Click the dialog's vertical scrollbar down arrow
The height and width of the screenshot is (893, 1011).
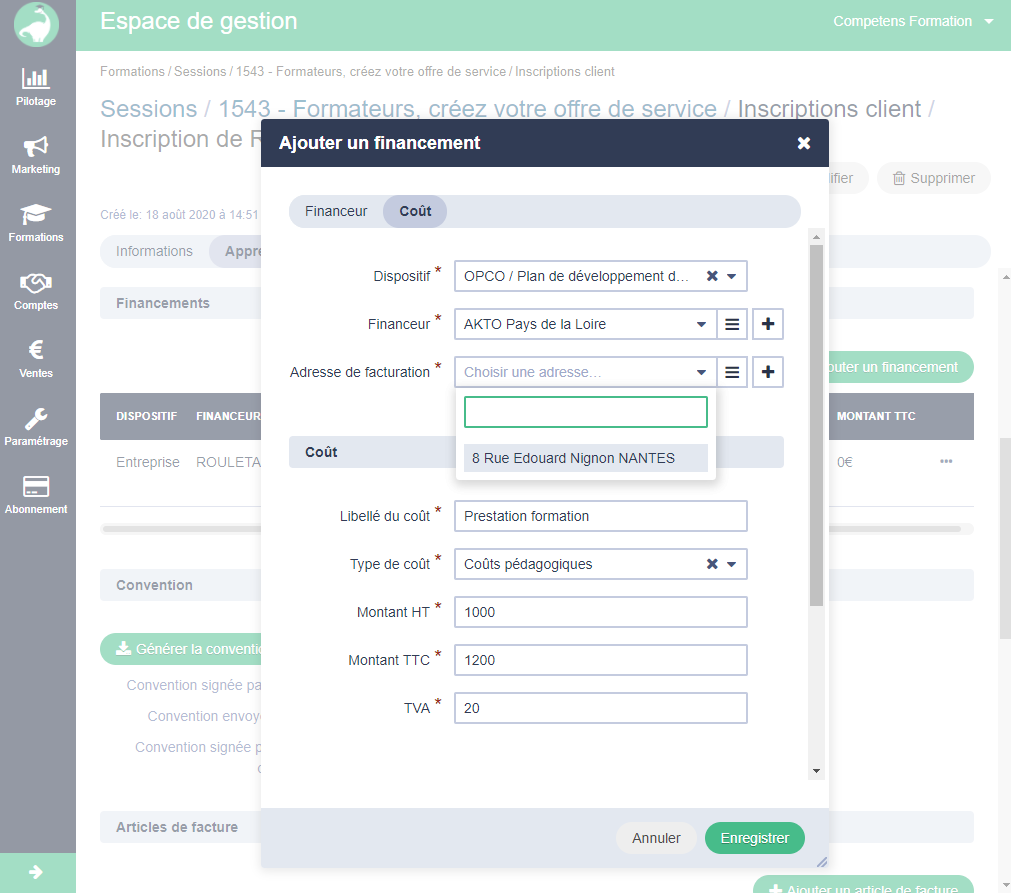816,771
